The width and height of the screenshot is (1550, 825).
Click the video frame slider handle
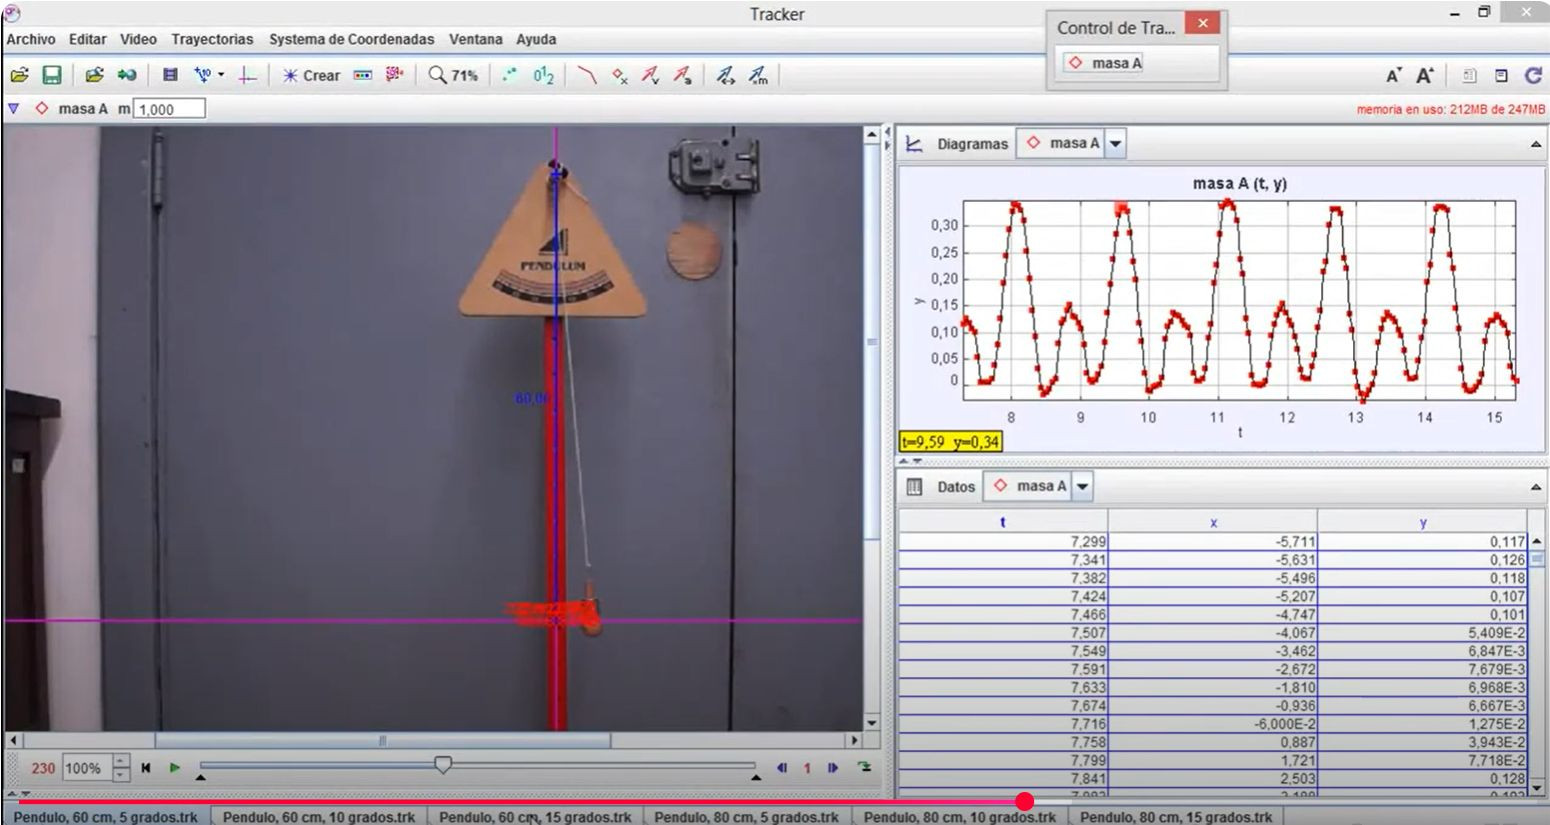pos(443,765)
